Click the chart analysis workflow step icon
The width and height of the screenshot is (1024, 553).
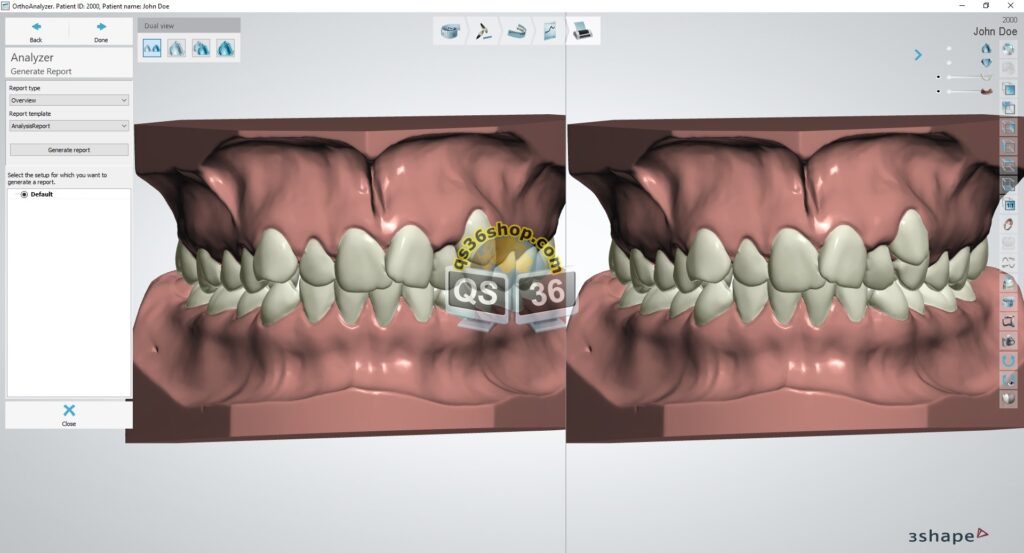click(x=550, y=31)
